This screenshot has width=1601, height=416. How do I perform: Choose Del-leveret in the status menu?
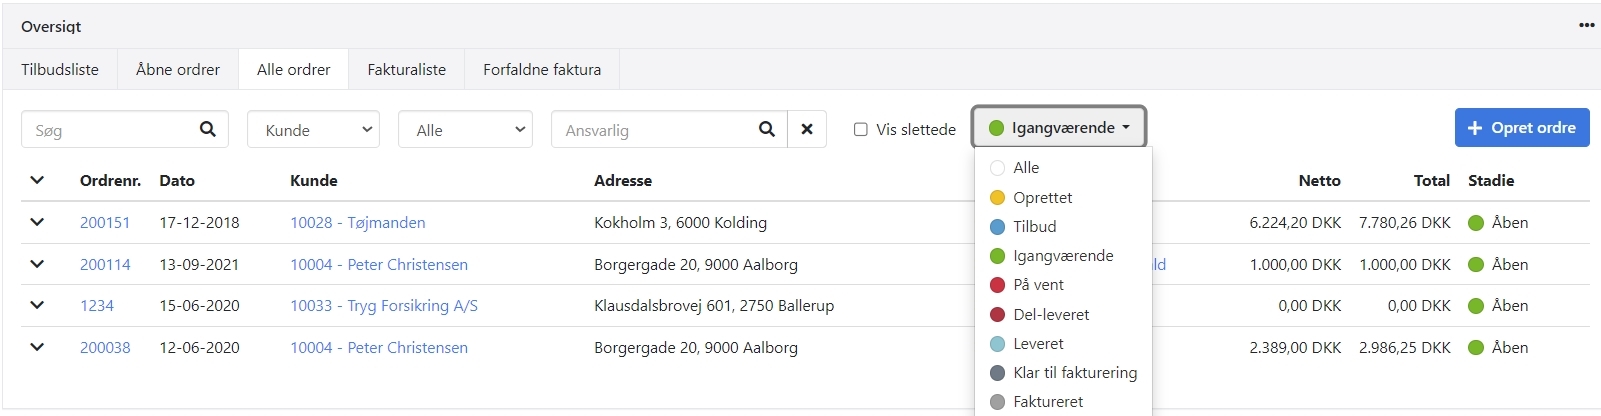[x=1063, y=314]
